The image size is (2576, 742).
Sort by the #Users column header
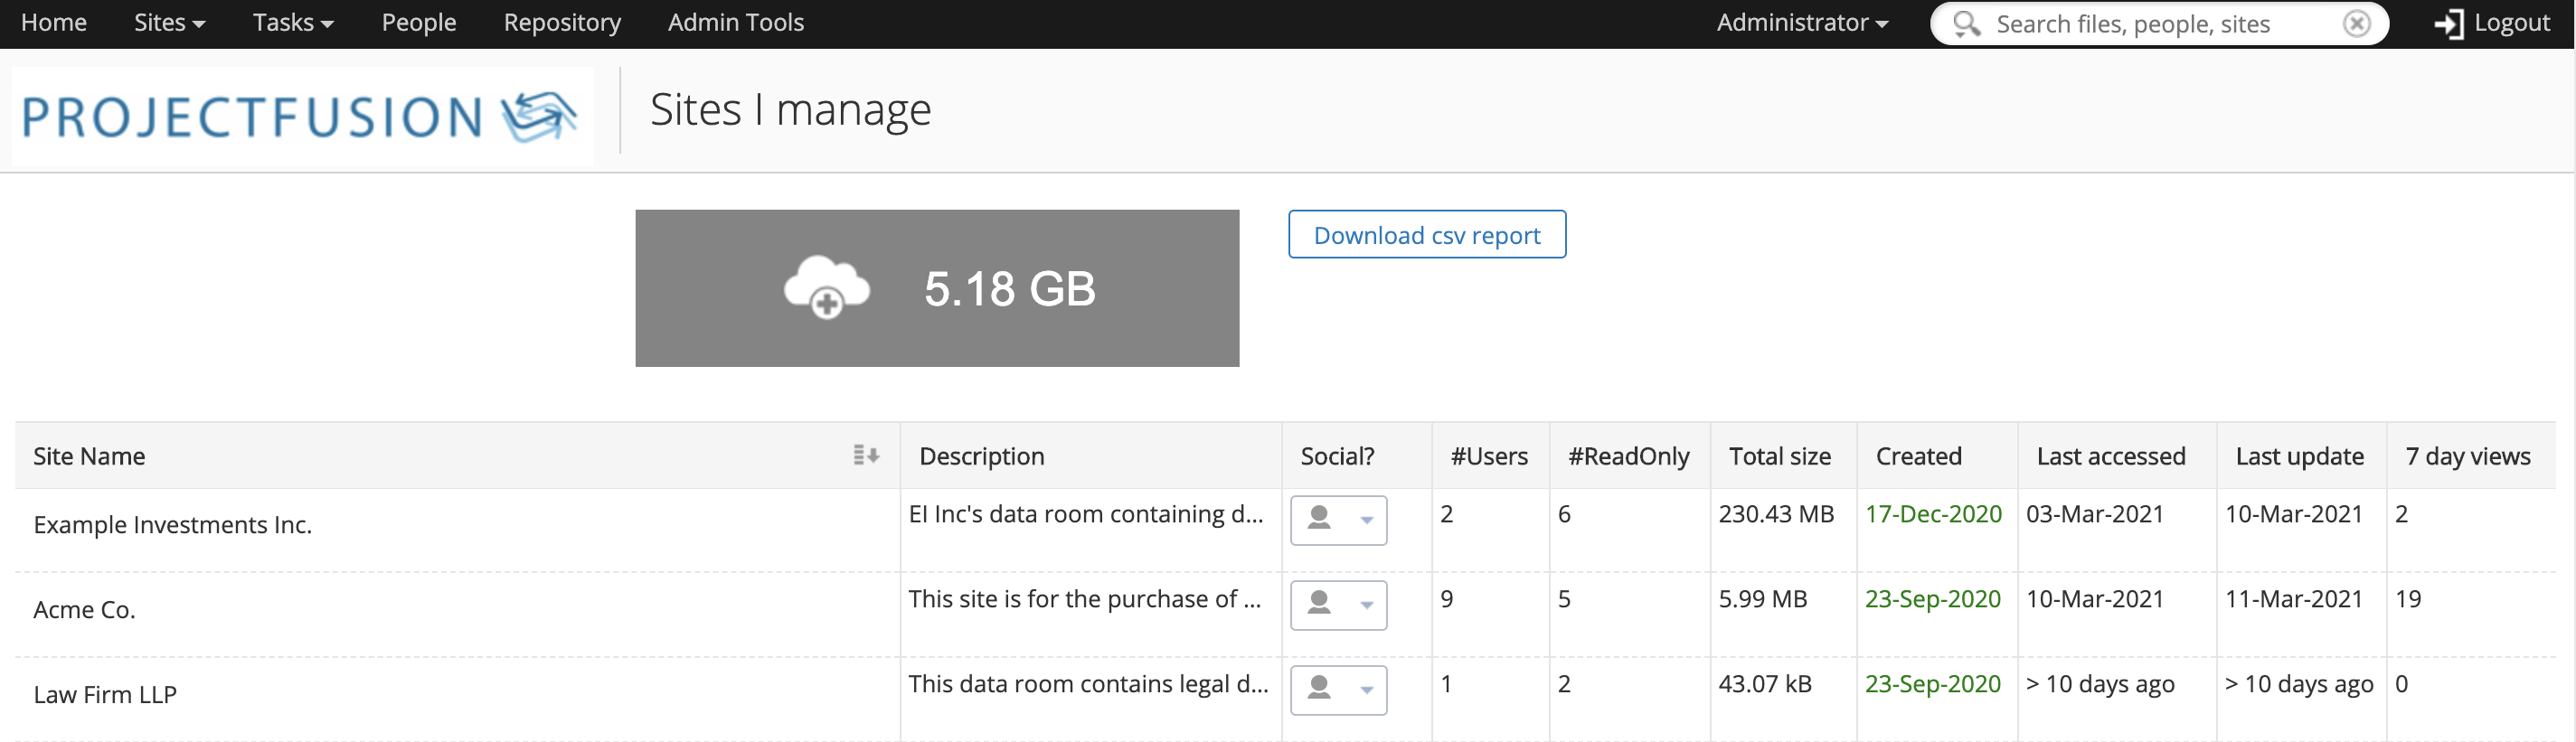tap(1489, 456)
